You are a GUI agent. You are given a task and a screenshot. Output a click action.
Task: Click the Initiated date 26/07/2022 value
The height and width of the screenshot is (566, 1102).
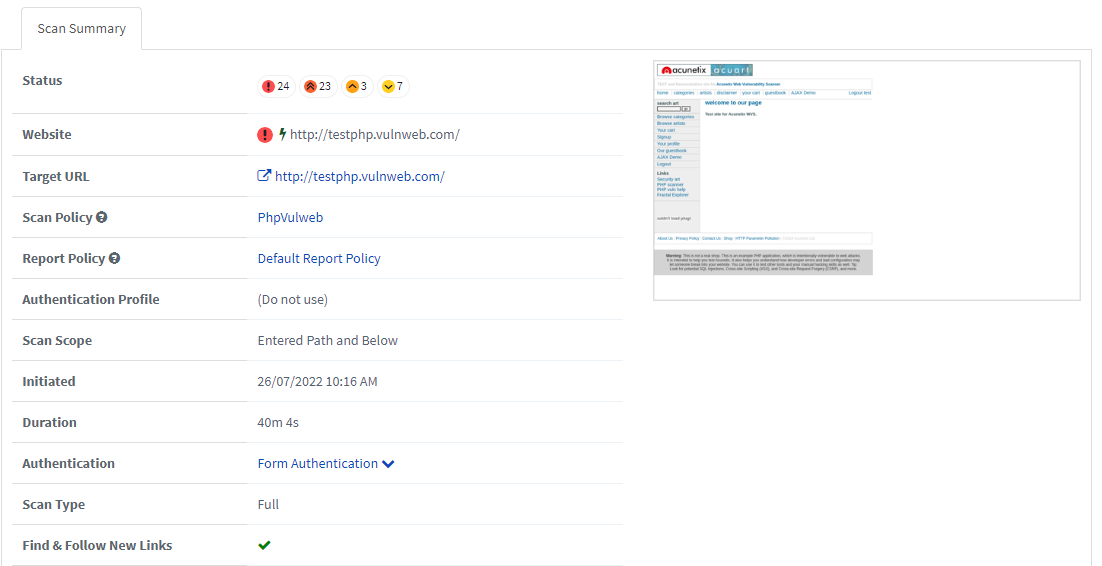[317, 382]
